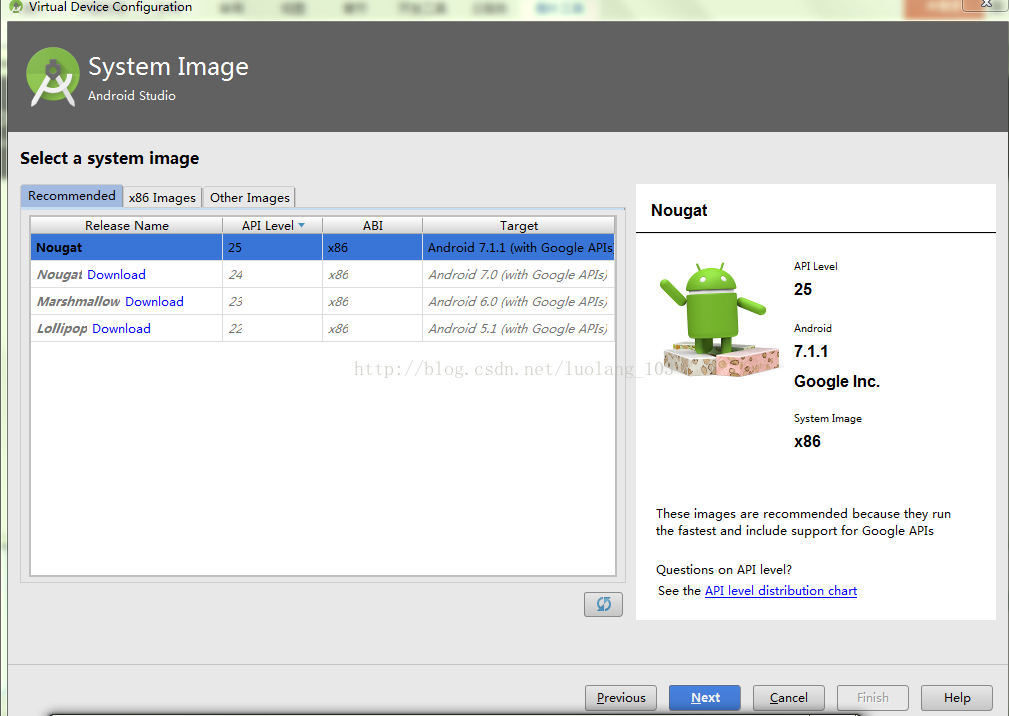Click the Android Studio logo in header
1009x716 pixels.
point(53,77)
